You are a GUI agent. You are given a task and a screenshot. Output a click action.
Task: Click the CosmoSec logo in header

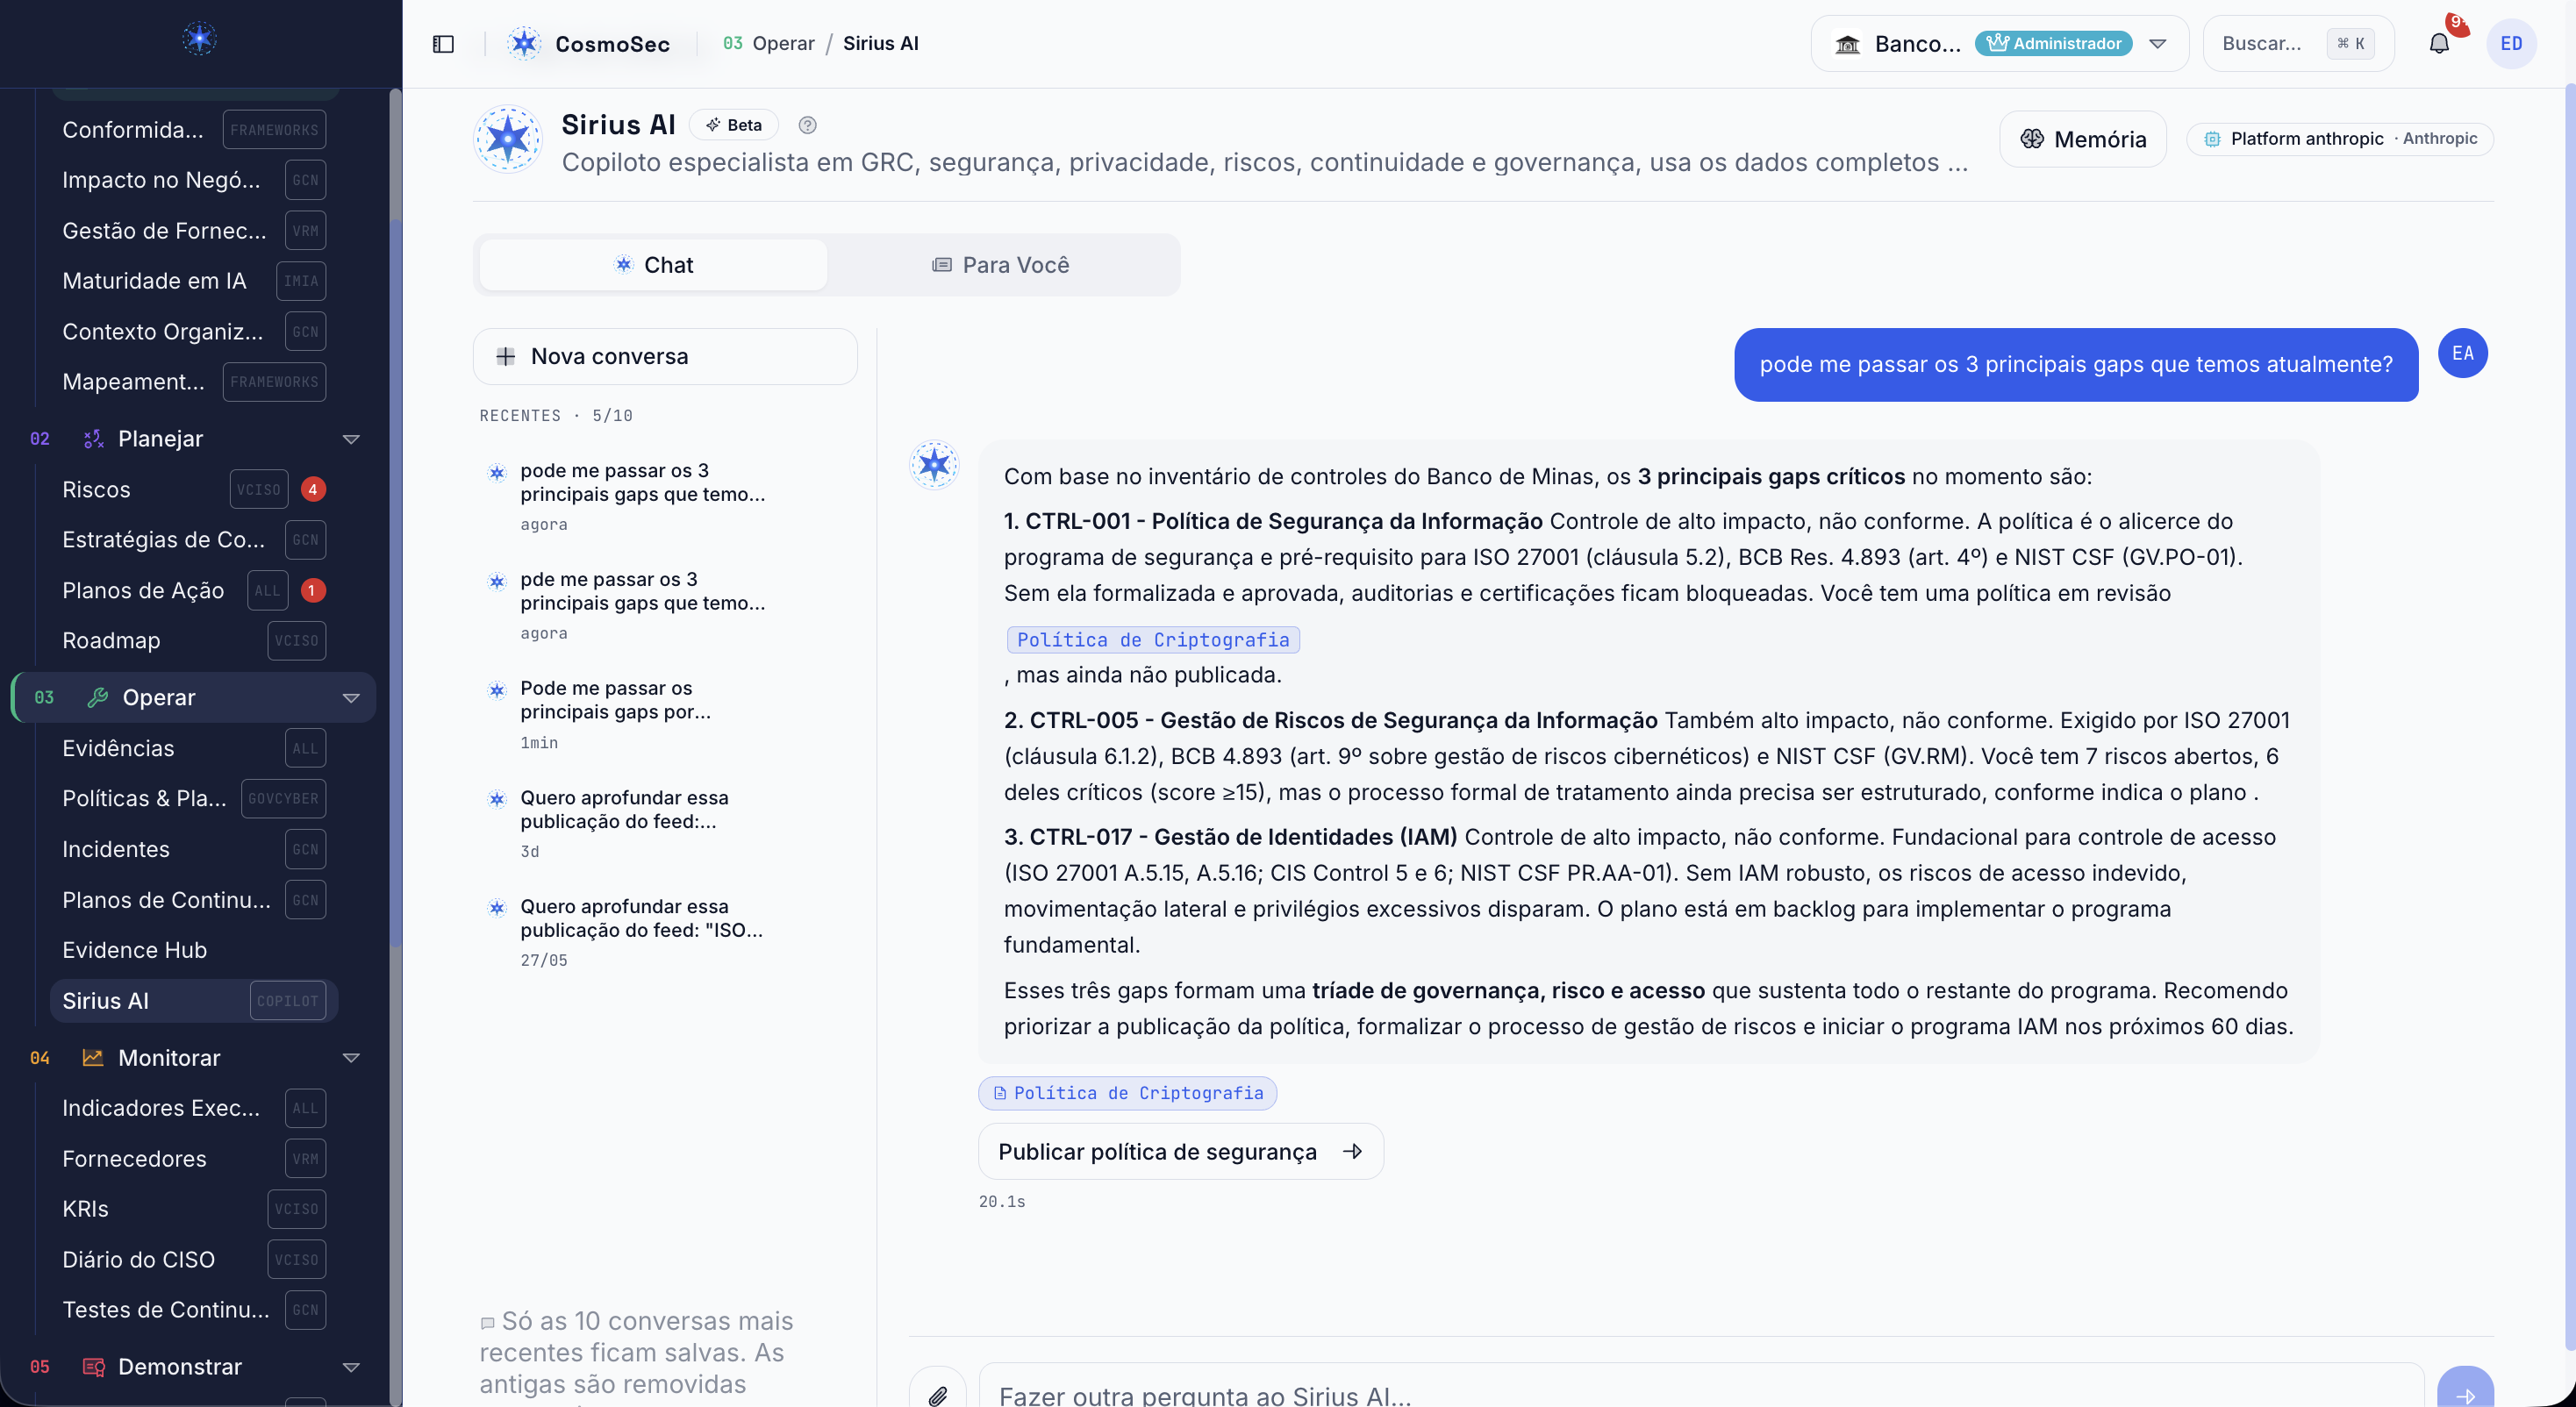[524, 44]
